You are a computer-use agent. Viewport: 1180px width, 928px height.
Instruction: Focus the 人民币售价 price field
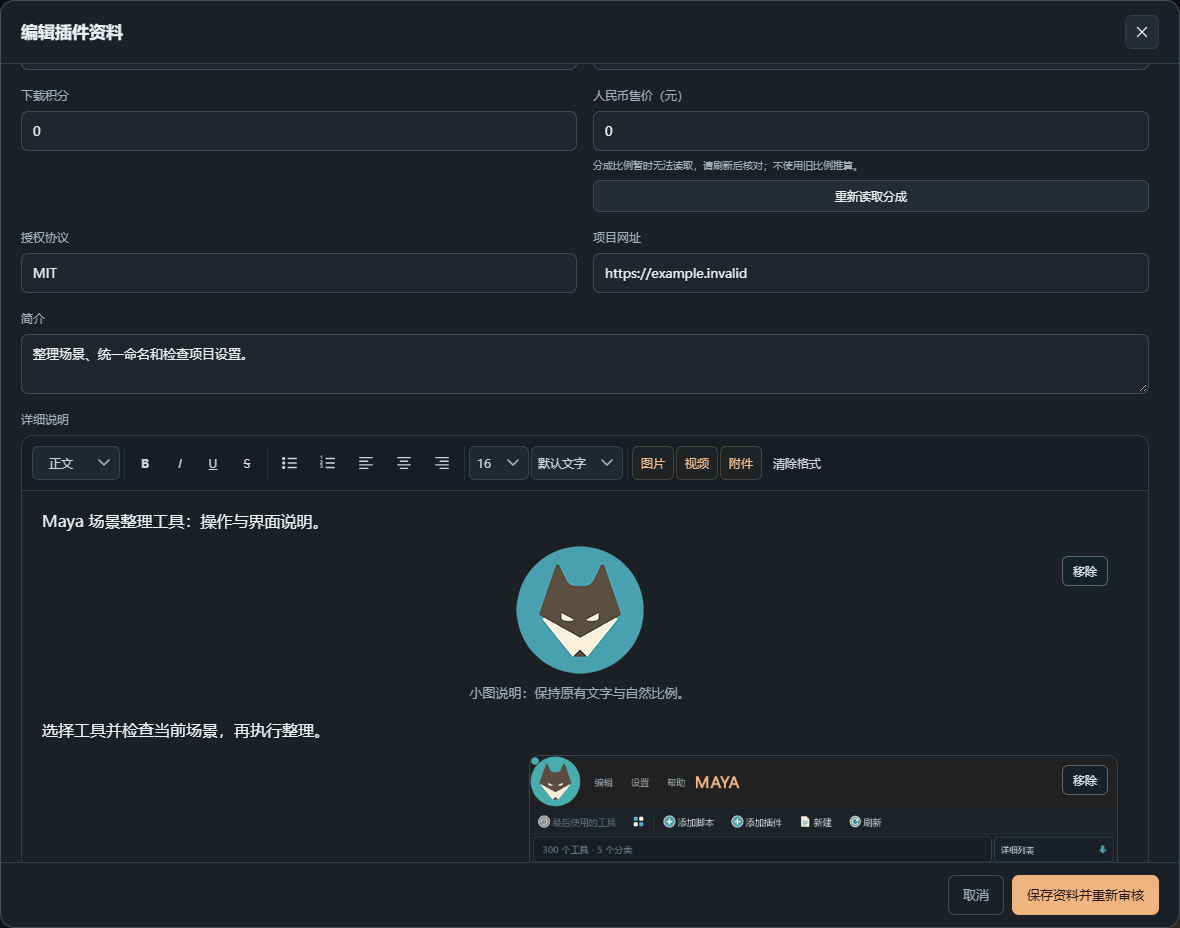pyautogui.click(x=871, y=131)
